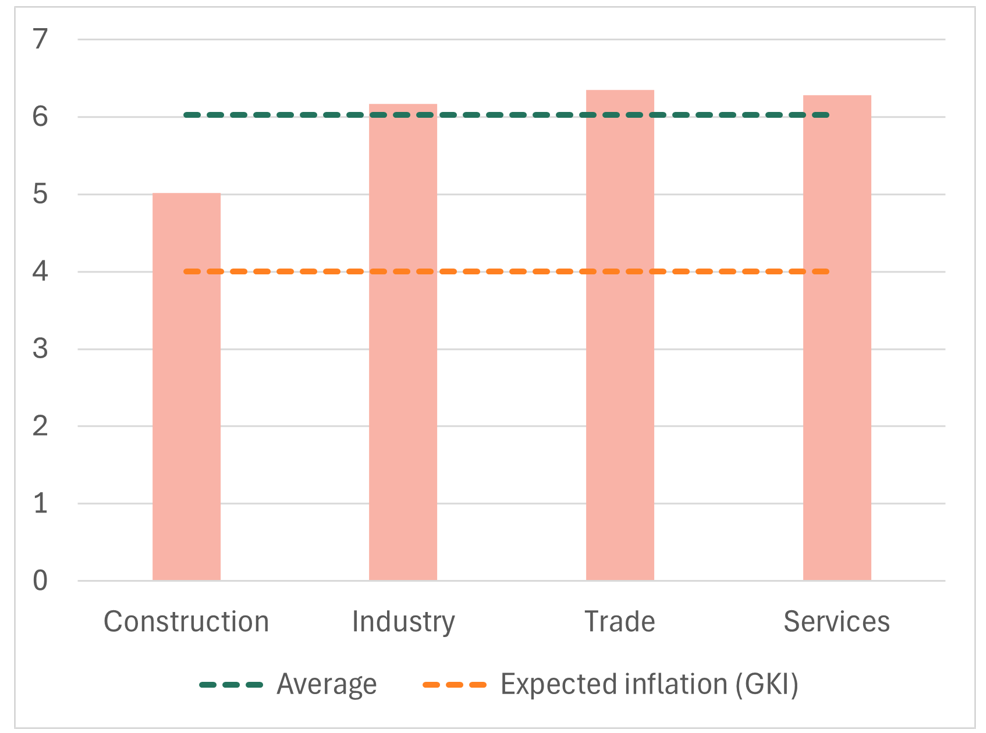Screen dimensions: 986x733
Task: Click the 5 value axis label
Action: pyautogui.click(x=40, y=194)
